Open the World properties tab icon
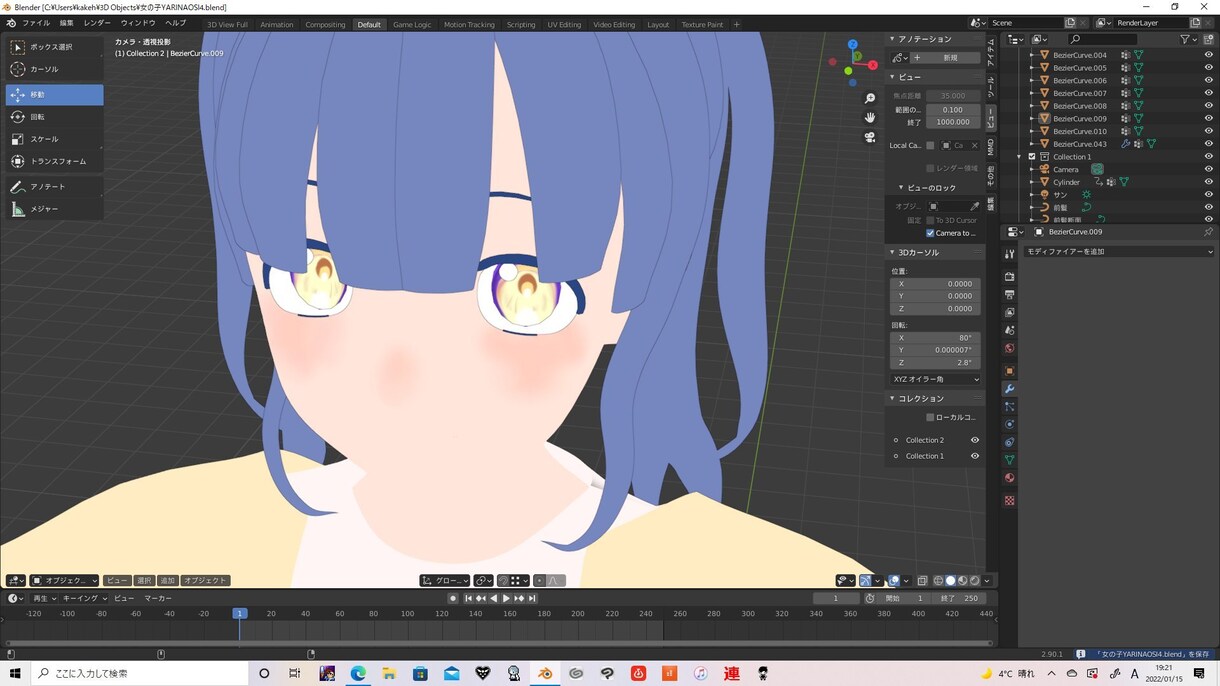The height and width of the screenshot is (686, 1220). point(1009,348)
